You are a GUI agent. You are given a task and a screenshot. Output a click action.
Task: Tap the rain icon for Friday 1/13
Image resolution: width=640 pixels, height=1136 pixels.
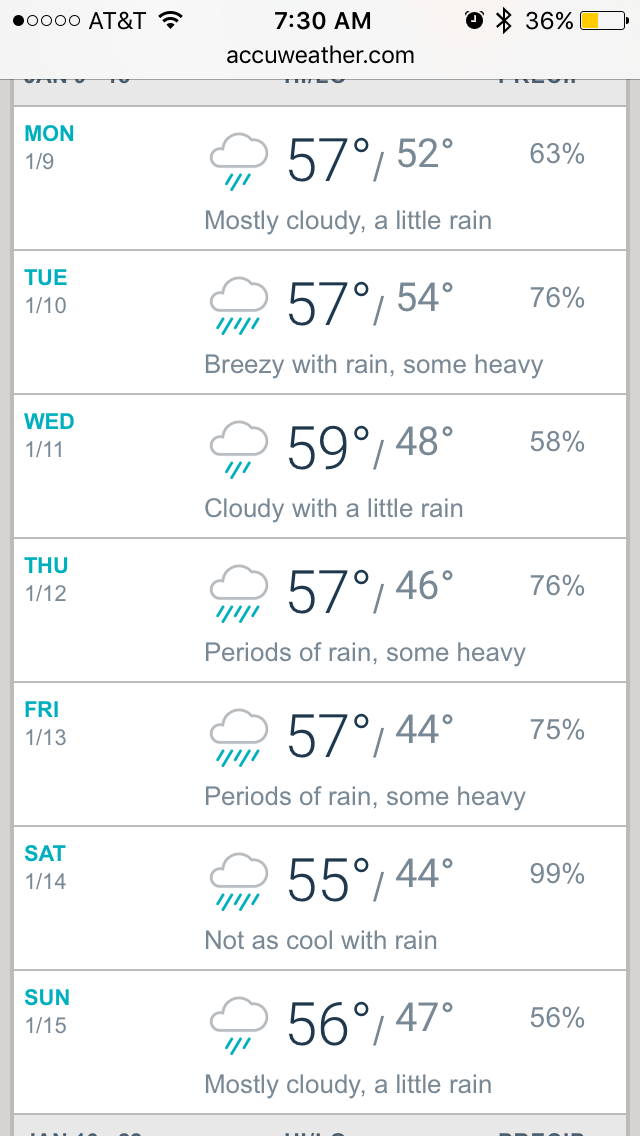pos(239,737)
